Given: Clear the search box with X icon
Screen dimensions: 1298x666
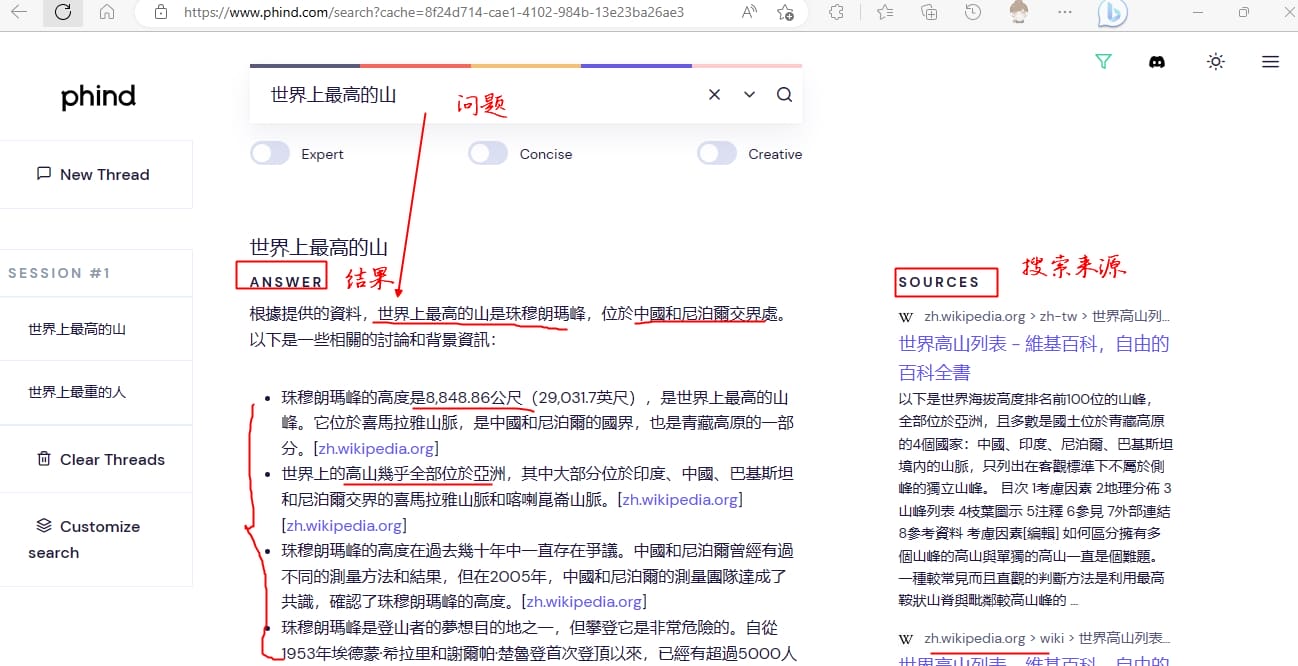Looking at the screenshot, I should point(714,95).
